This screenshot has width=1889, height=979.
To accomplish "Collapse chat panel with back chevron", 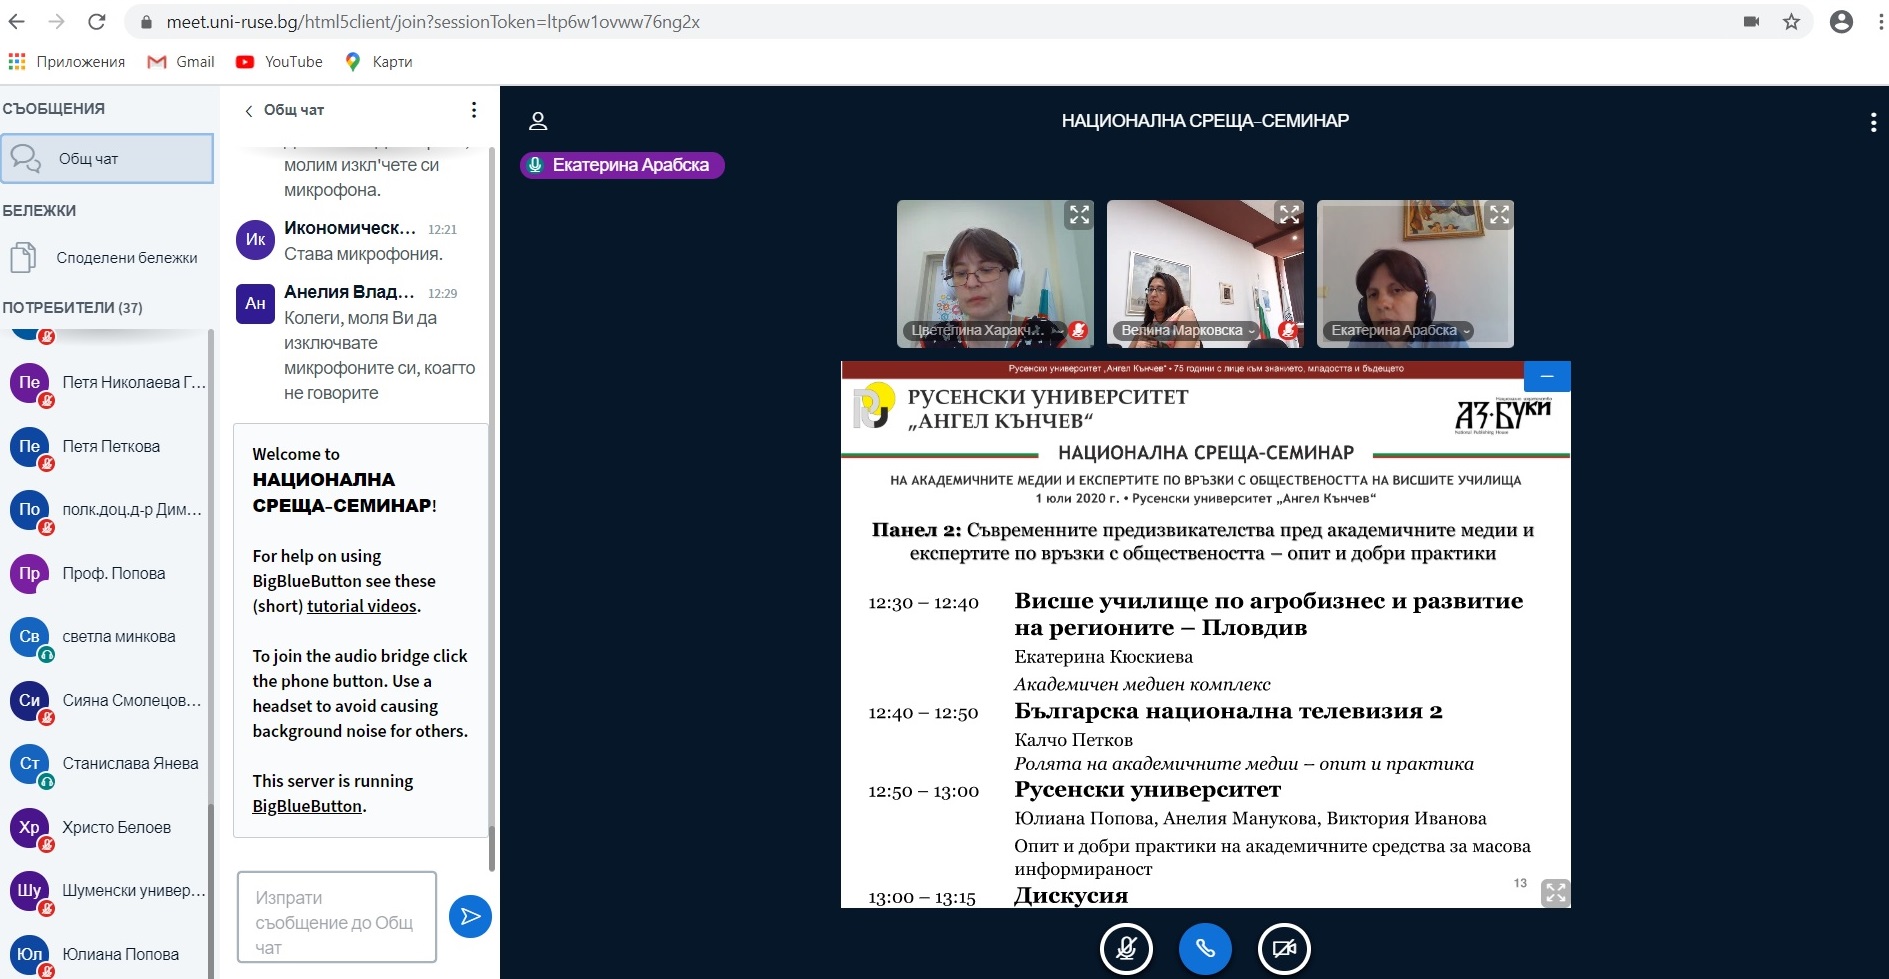I will click(249, 110).
